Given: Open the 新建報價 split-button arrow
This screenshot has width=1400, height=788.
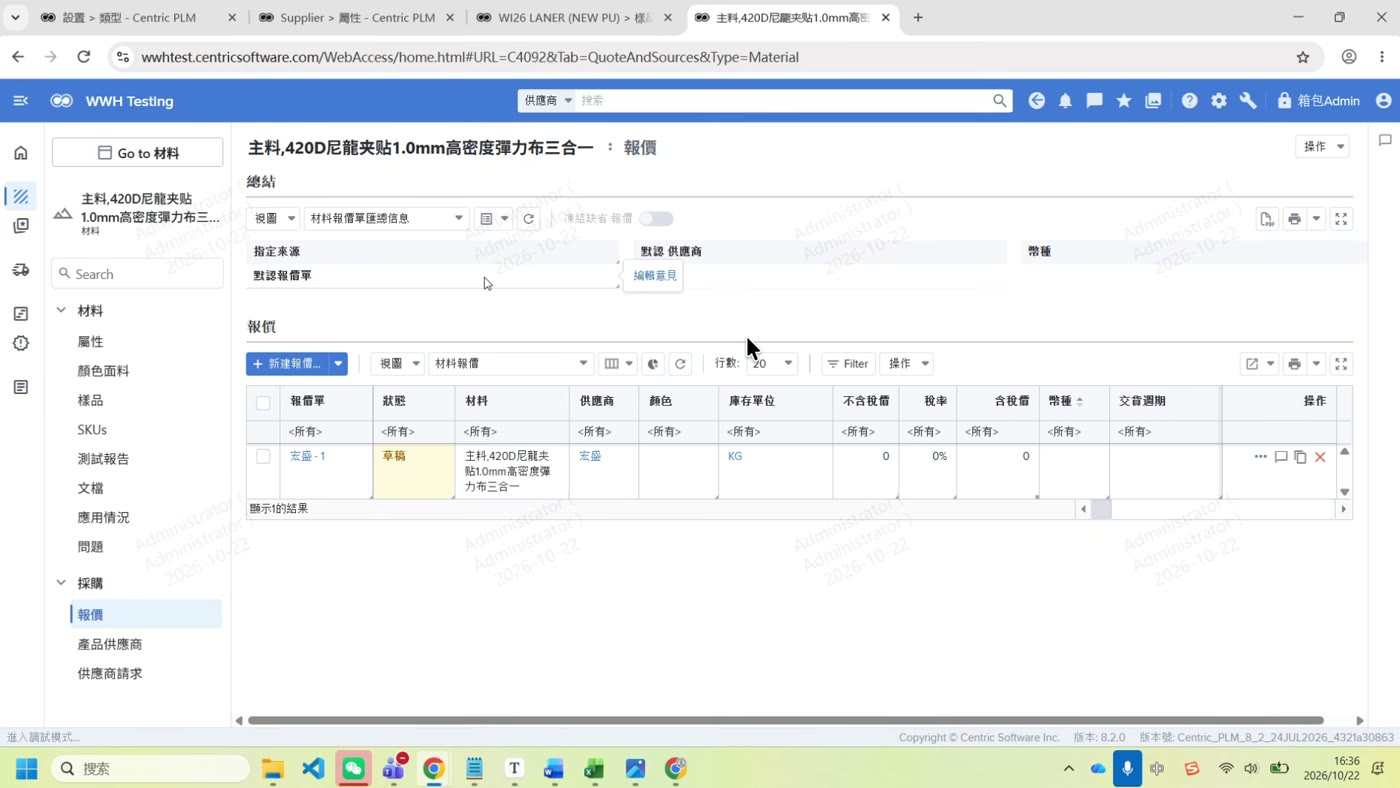Looking at the screenshot, I should click(338, 364).
